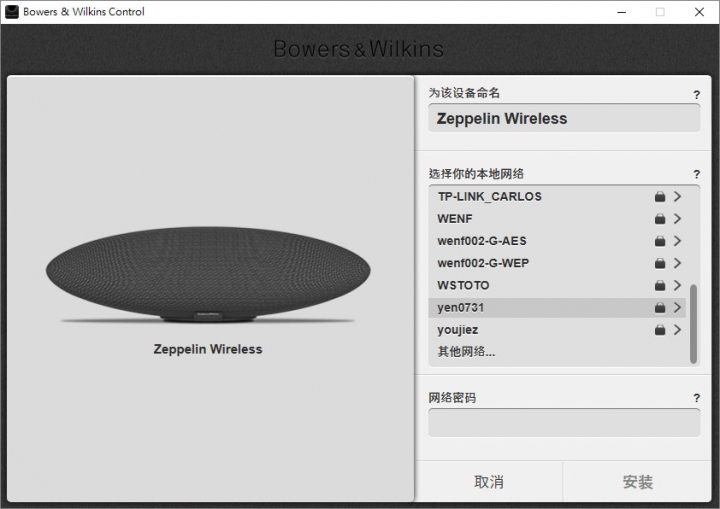Focus the device name field Zeppelin Wireless
The width and height of the screenshot is (720, 509).
[564, 119]
